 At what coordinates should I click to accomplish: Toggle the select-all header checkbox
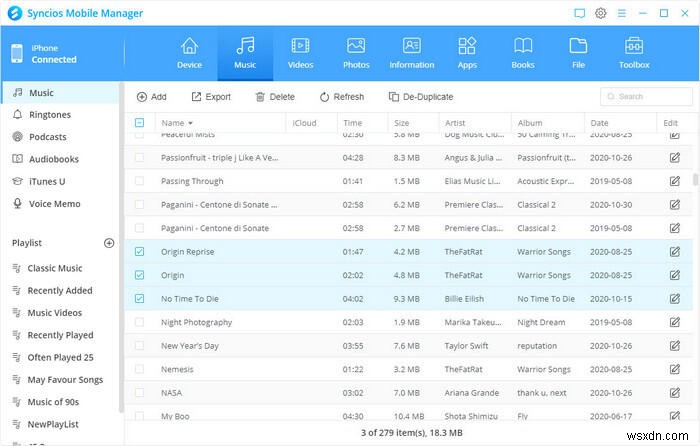139,122
